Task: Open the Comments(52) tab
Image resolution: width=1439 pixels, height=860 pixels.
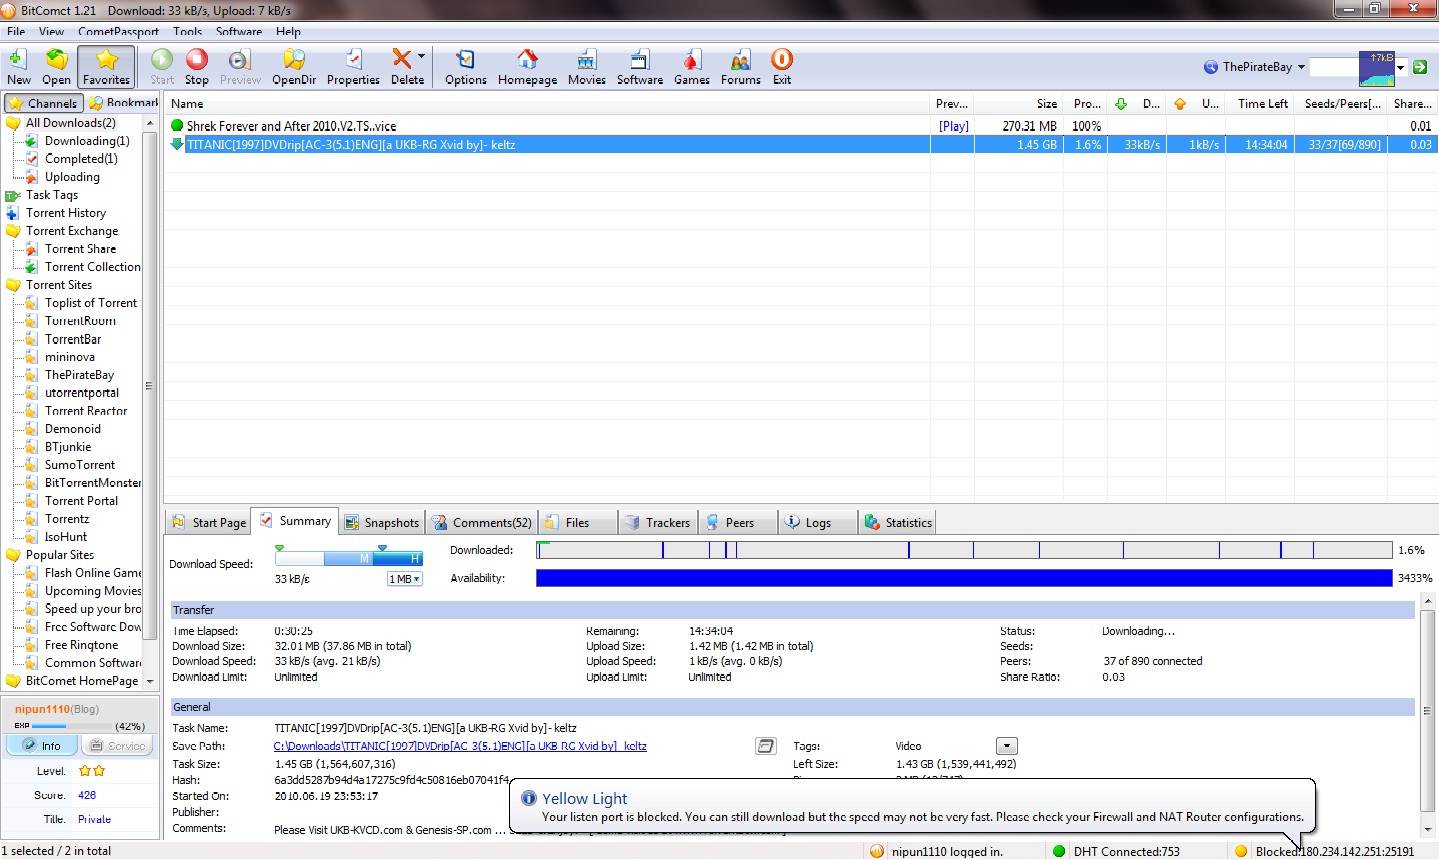Action: coord(482,522)
